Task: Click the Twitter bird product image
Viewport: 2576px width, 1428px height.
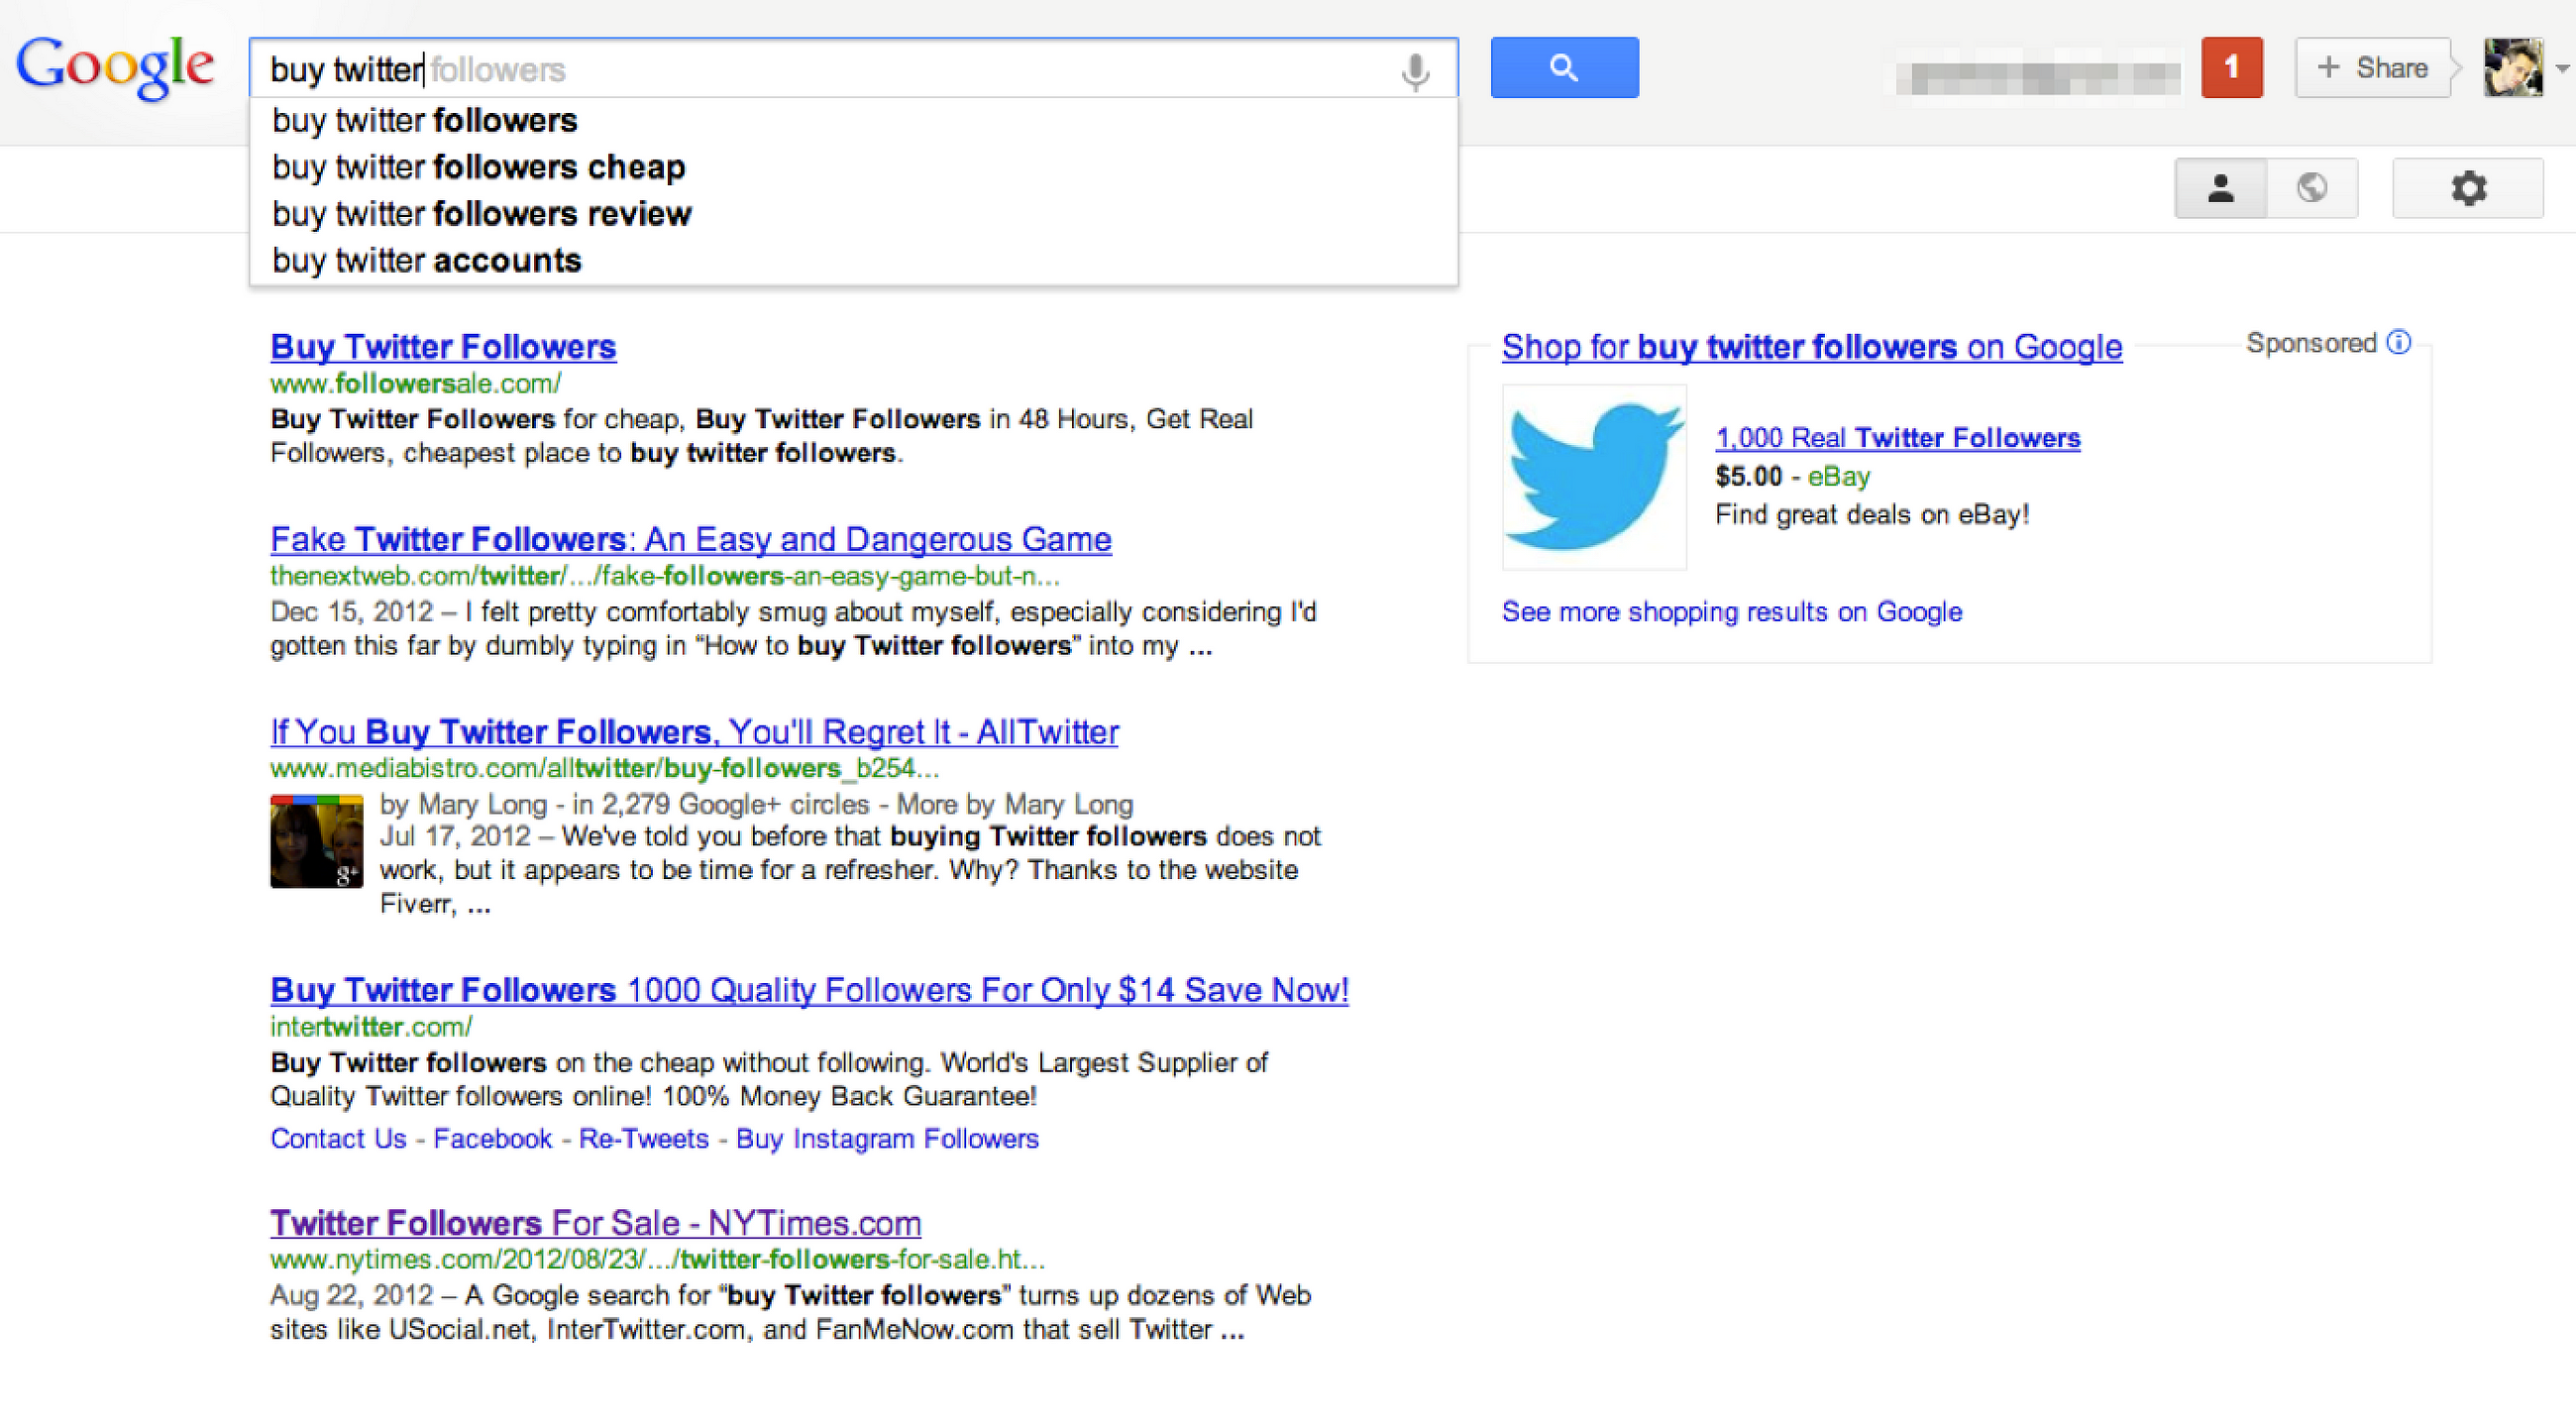Action: pos(1594,477)
